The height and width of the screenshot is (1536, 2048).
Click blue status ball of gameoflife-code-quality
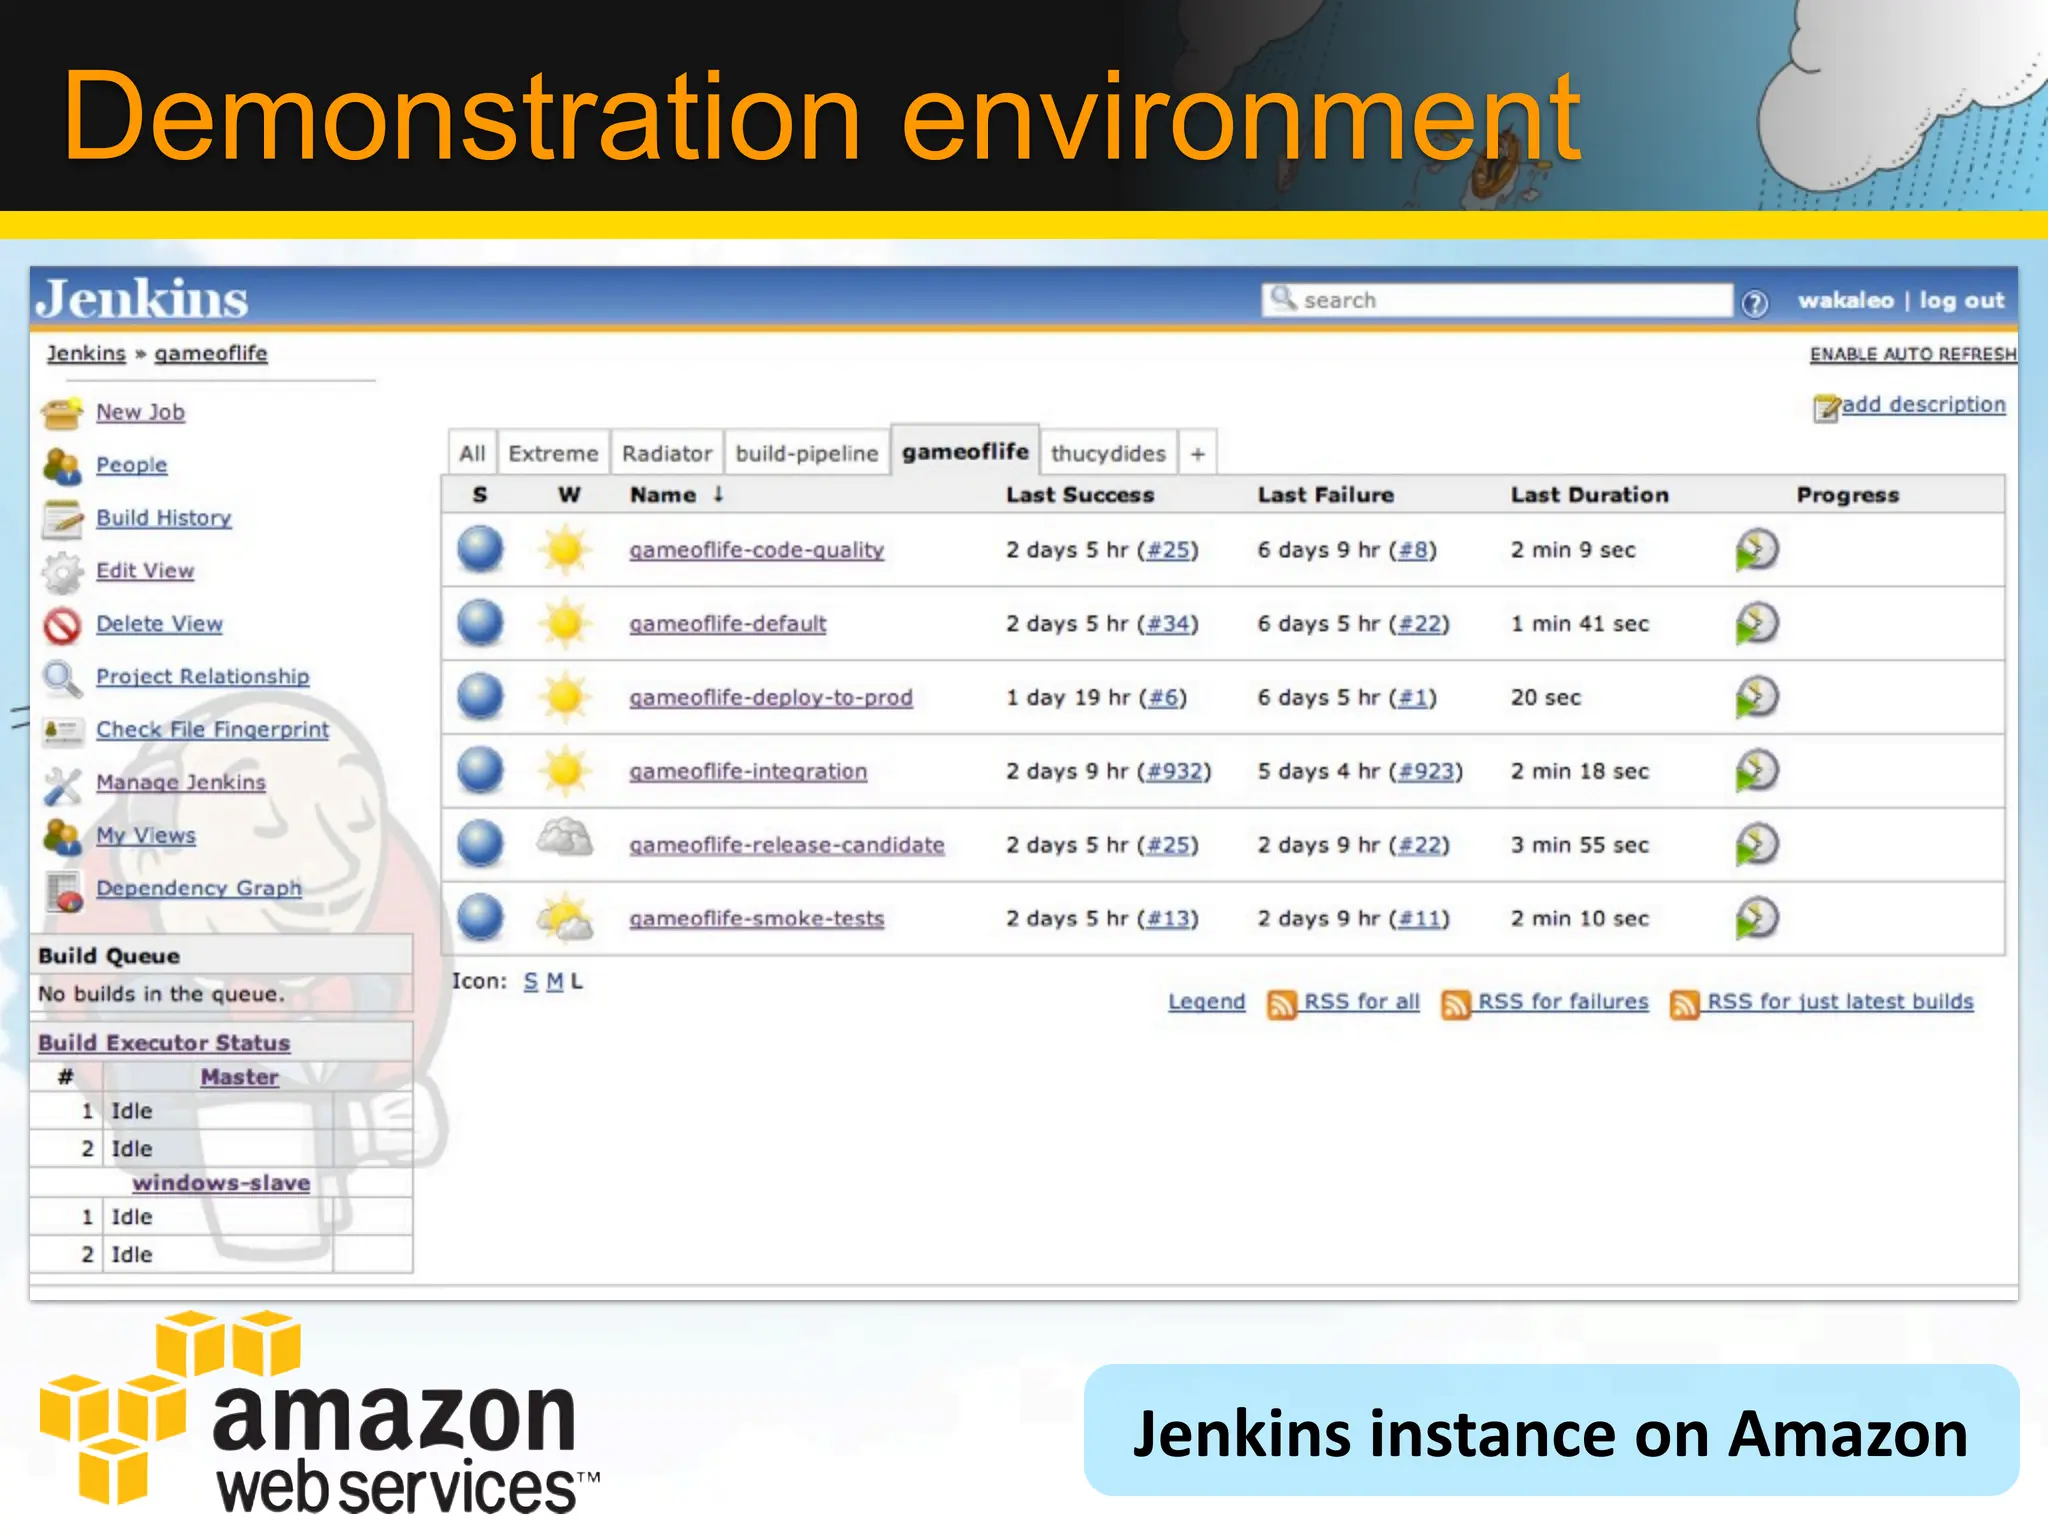coord(480,549)
